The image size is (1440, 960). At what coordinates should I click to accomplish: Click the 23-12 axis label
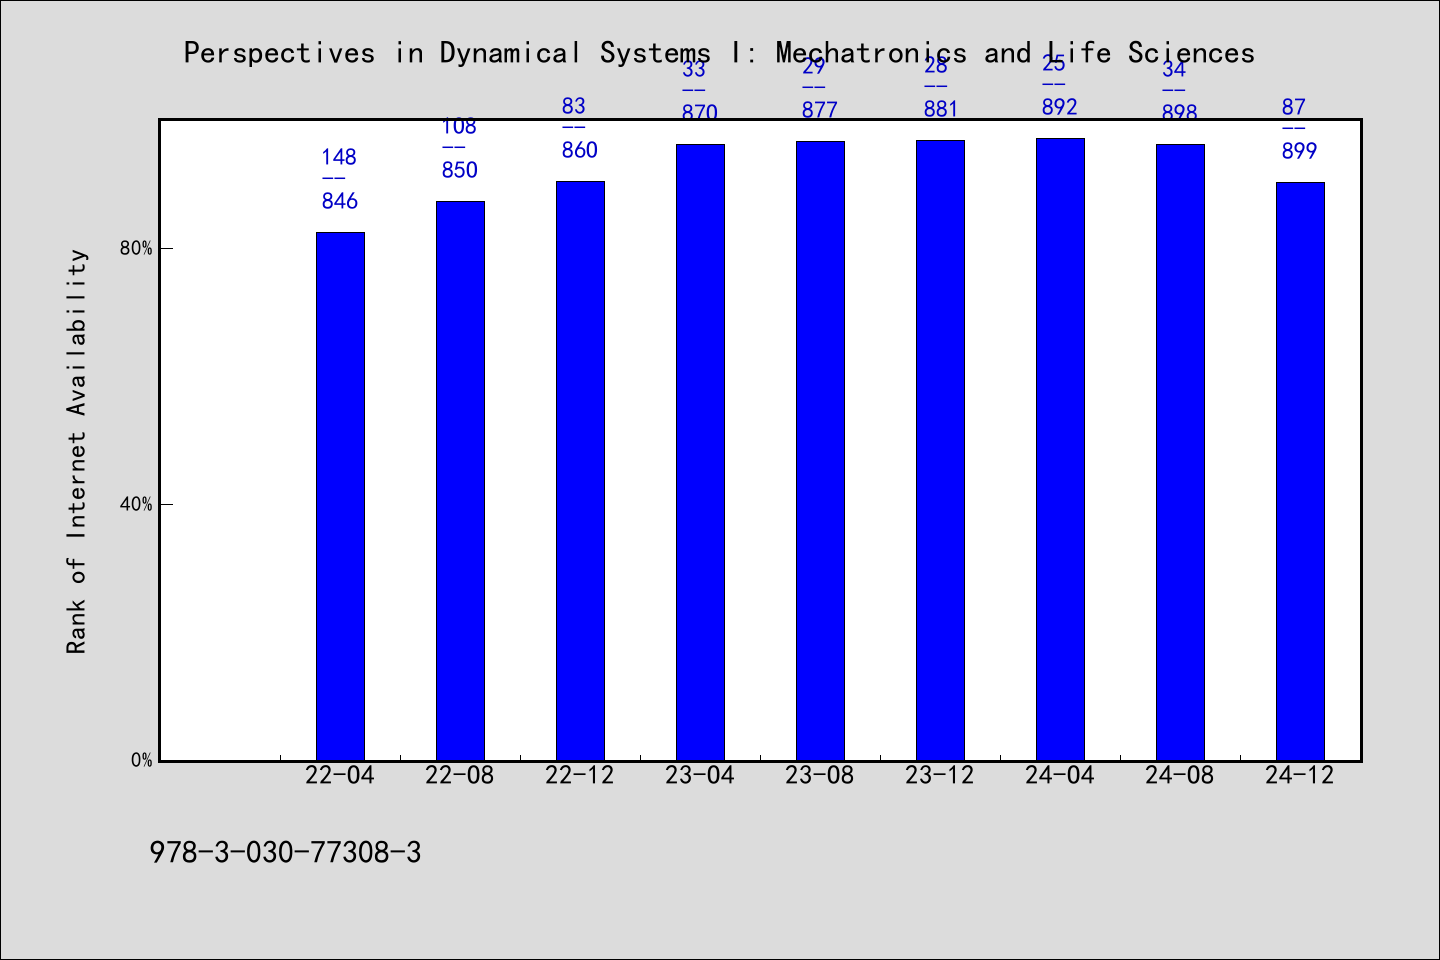coord(940,775)
